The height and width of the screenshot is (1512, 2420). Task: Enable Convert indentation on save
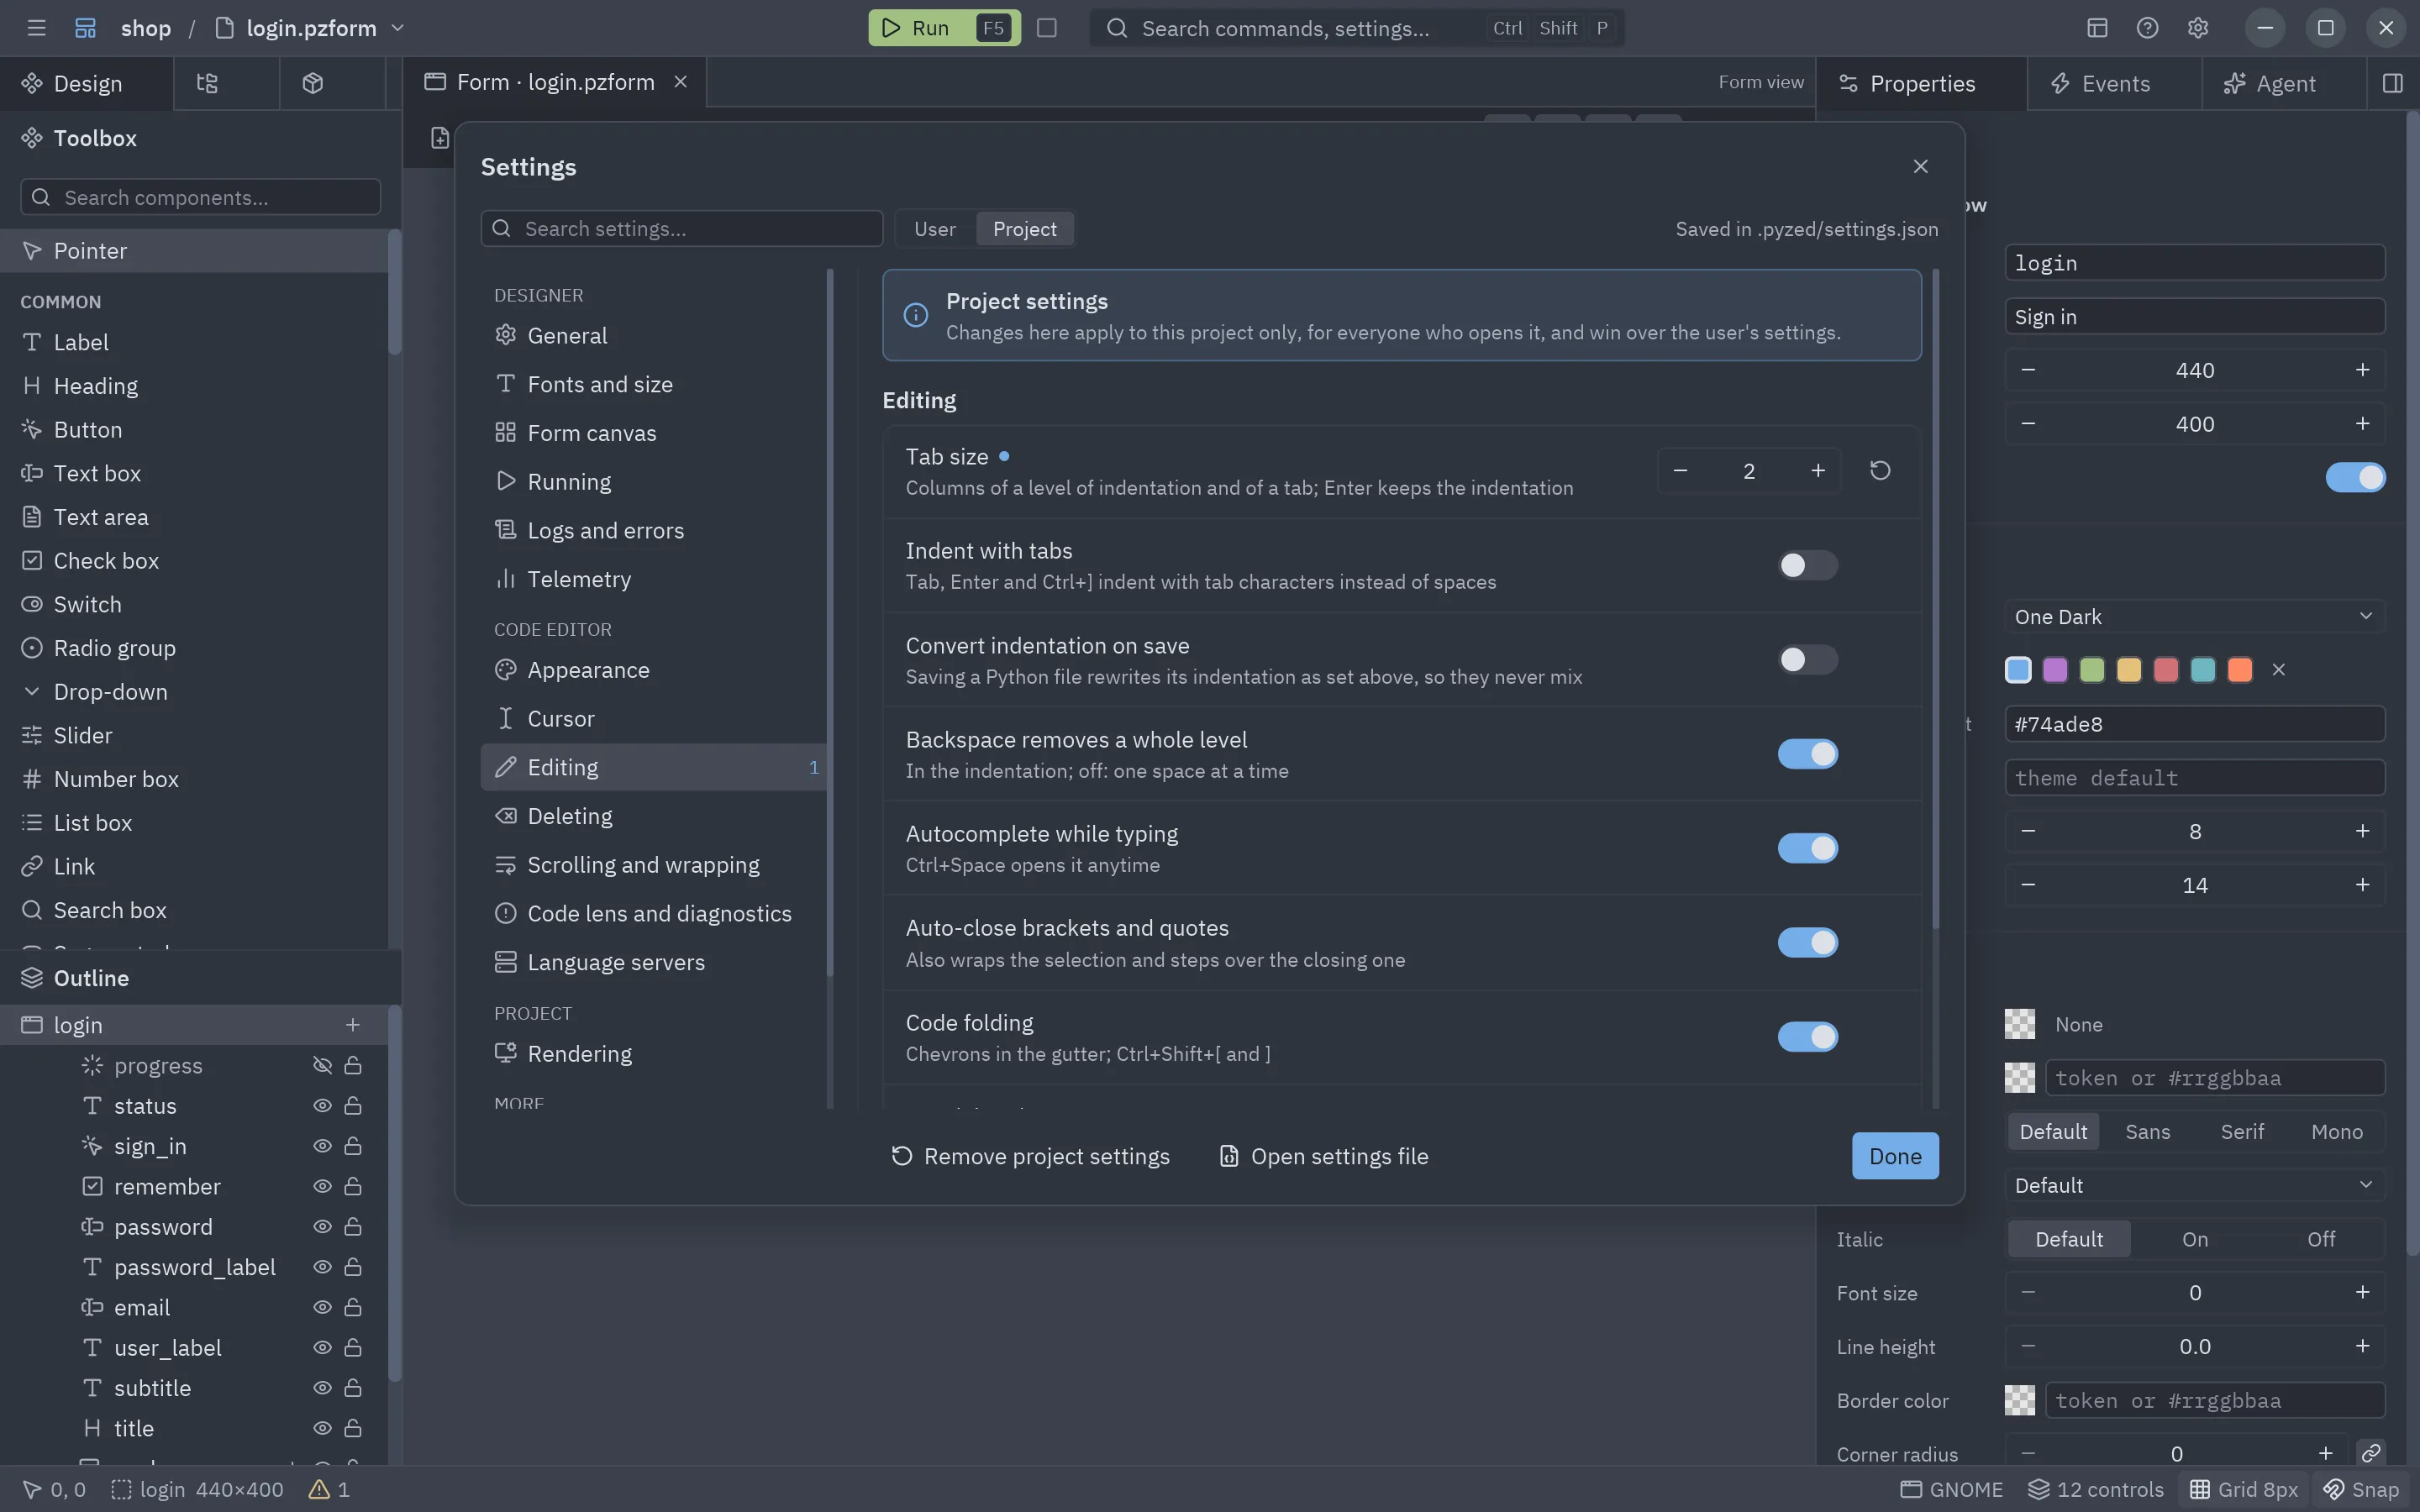(x=1807, y=660)
